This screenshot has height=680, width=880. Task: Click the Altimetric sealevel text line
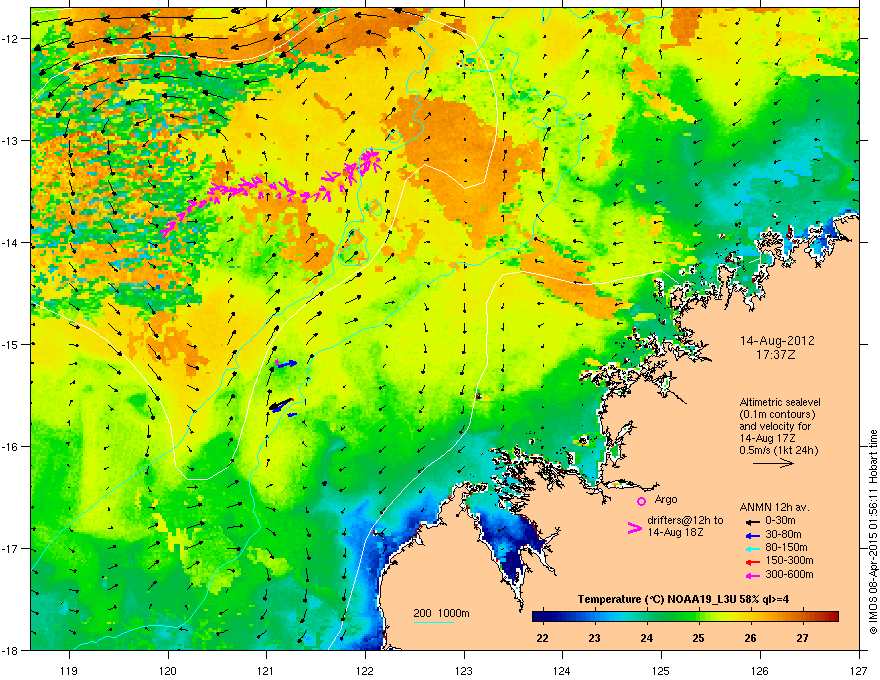coord(780,402)
